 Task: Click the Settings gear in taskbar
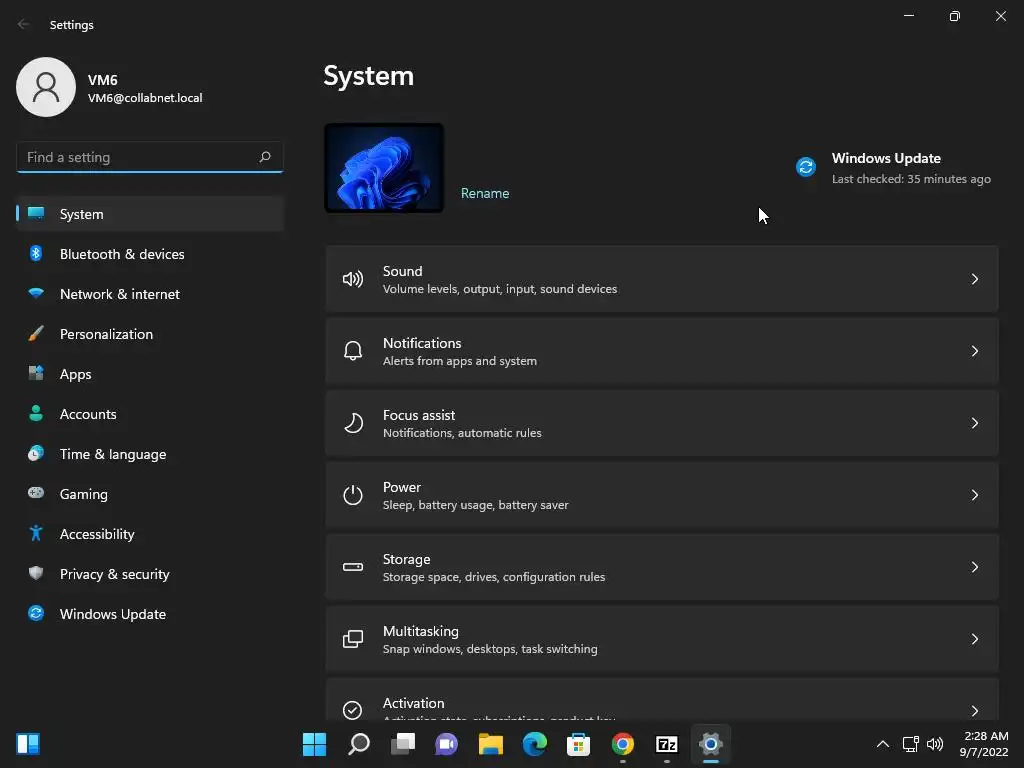coord(711,744)
